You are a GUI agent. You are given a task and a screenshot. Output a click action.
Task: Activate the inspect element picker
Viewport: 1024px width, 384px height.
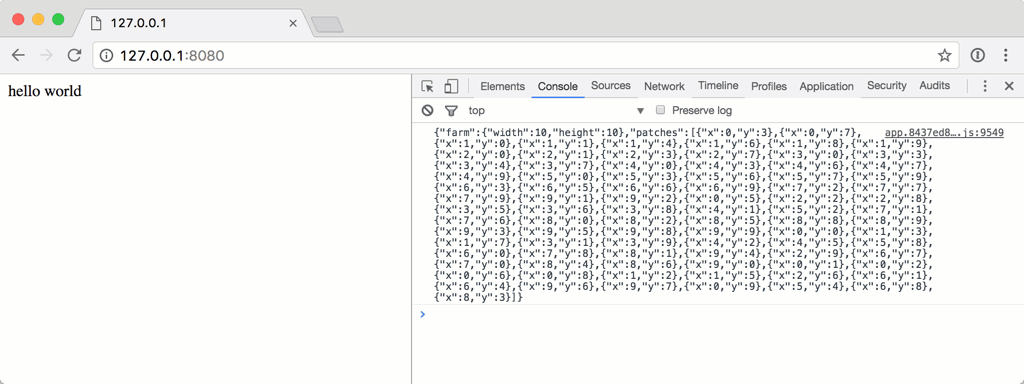[428, 86]
